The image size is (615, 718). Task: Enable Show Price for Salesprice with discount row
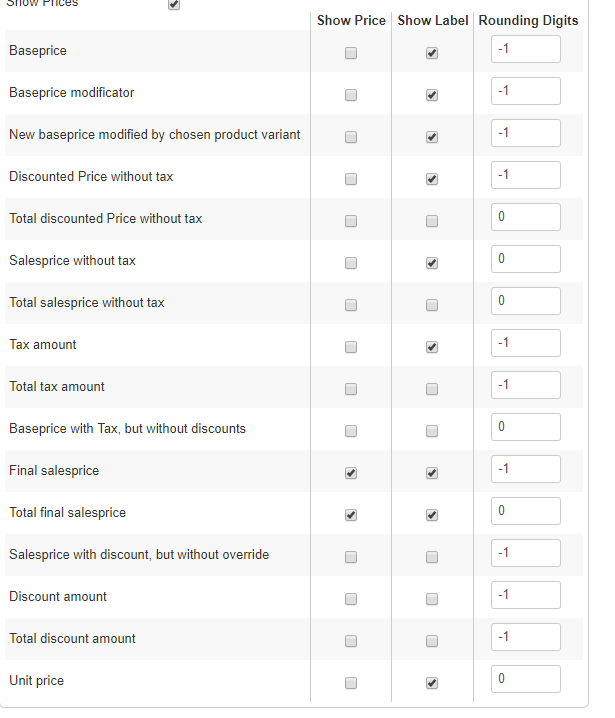click(351, 558)
